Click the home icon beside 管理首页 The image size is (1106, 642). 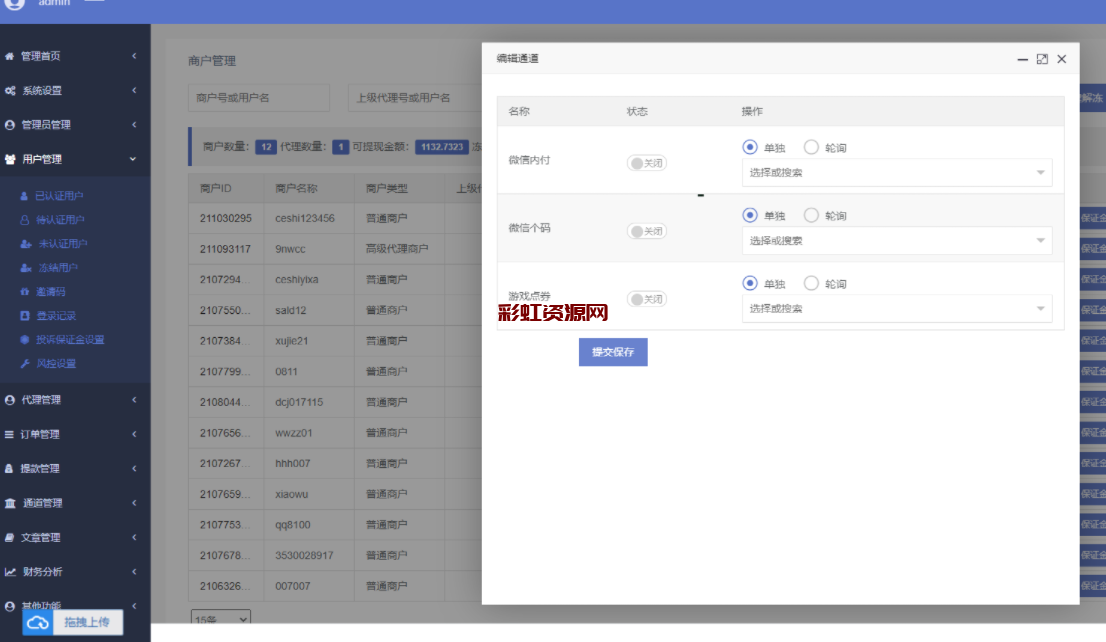point(10,57)
